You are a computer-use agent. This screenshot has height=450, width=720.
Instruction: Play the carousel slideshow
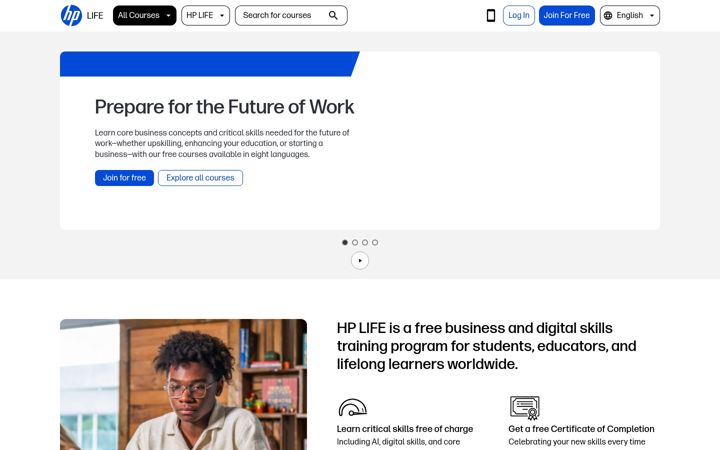click(x=360, y=261)
